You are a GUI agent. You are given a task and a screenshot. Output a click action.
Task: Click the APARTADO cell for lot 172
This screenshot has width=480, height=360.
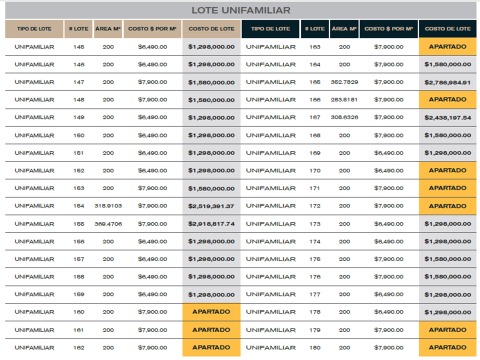pos(448,206)
